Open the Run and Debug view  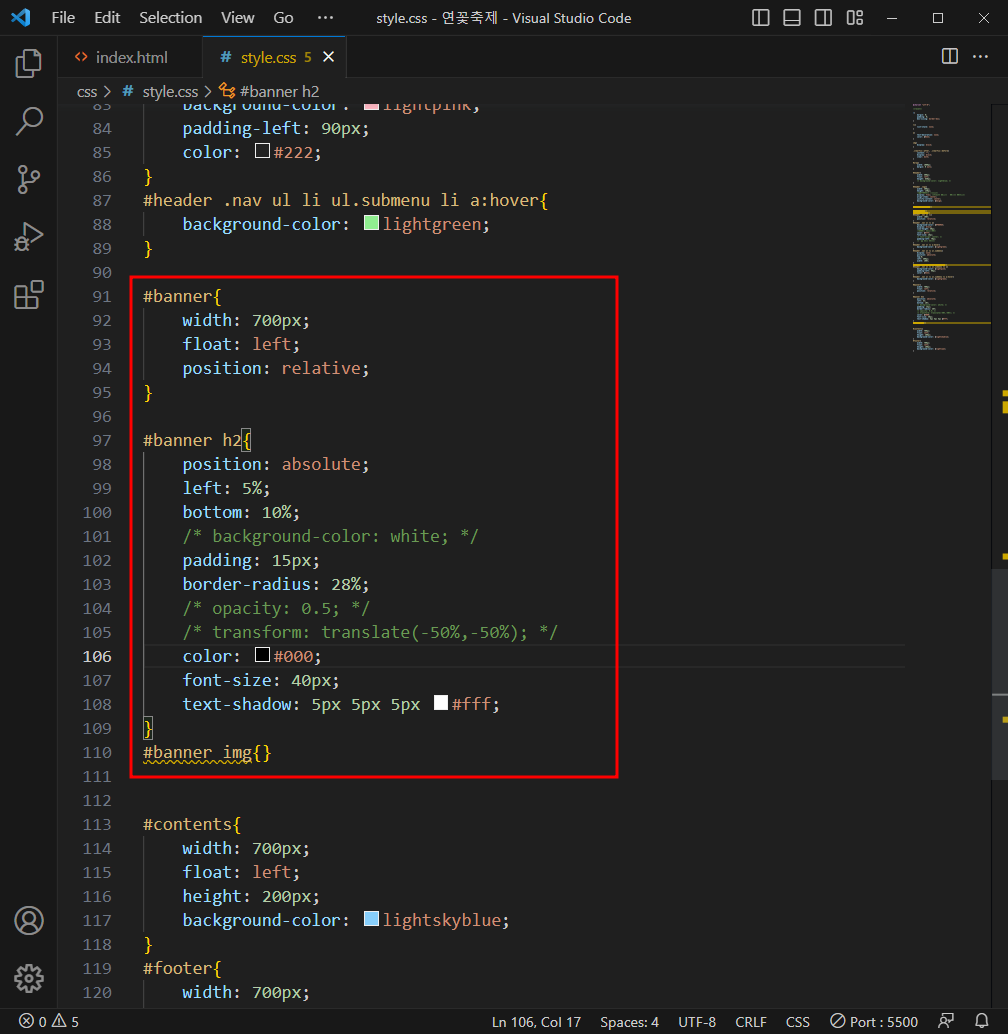tap(28, 237)
